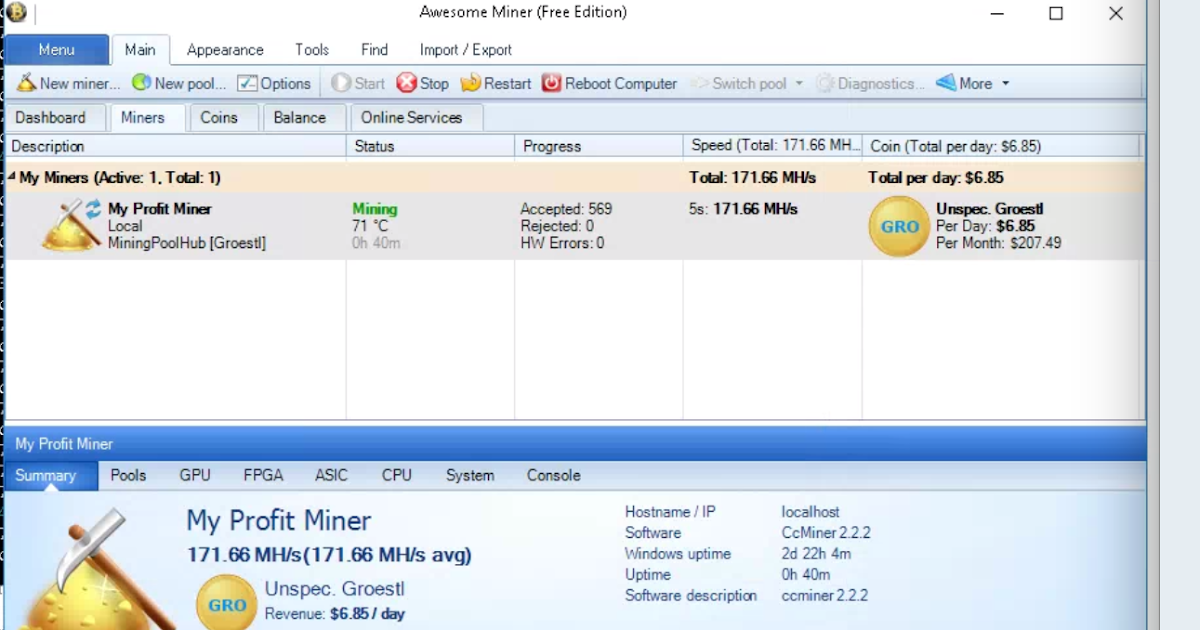Select the My Profit Miner row name
The height and width of the screenshot is (630, 1200).
tap(160, 209)
